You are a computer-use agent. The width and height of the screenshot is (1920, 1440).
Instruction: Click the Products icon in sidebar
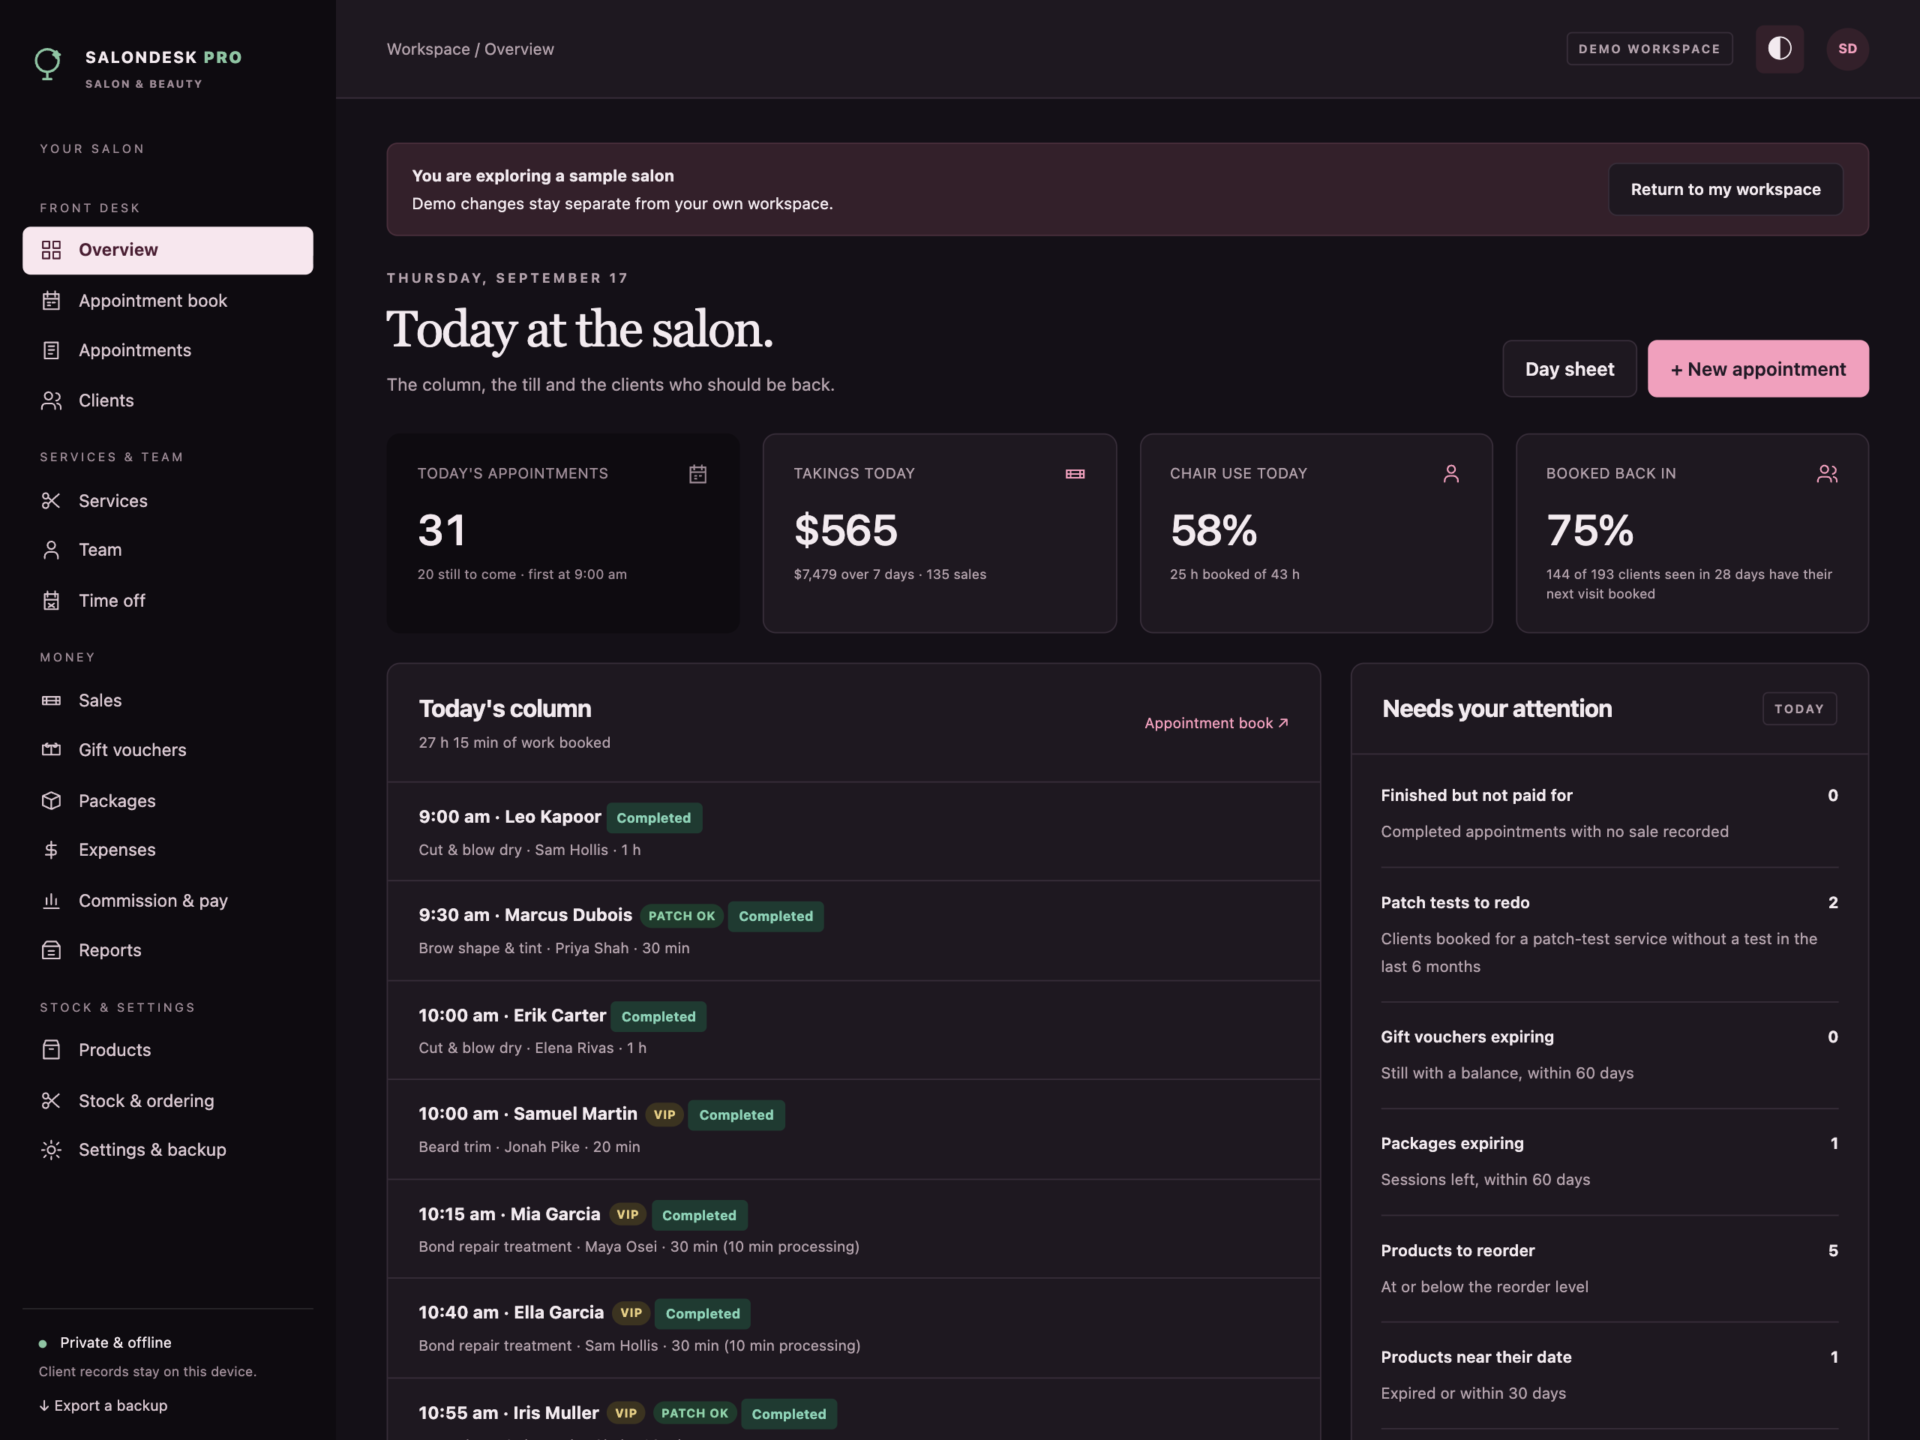[x=51, y=1050]
